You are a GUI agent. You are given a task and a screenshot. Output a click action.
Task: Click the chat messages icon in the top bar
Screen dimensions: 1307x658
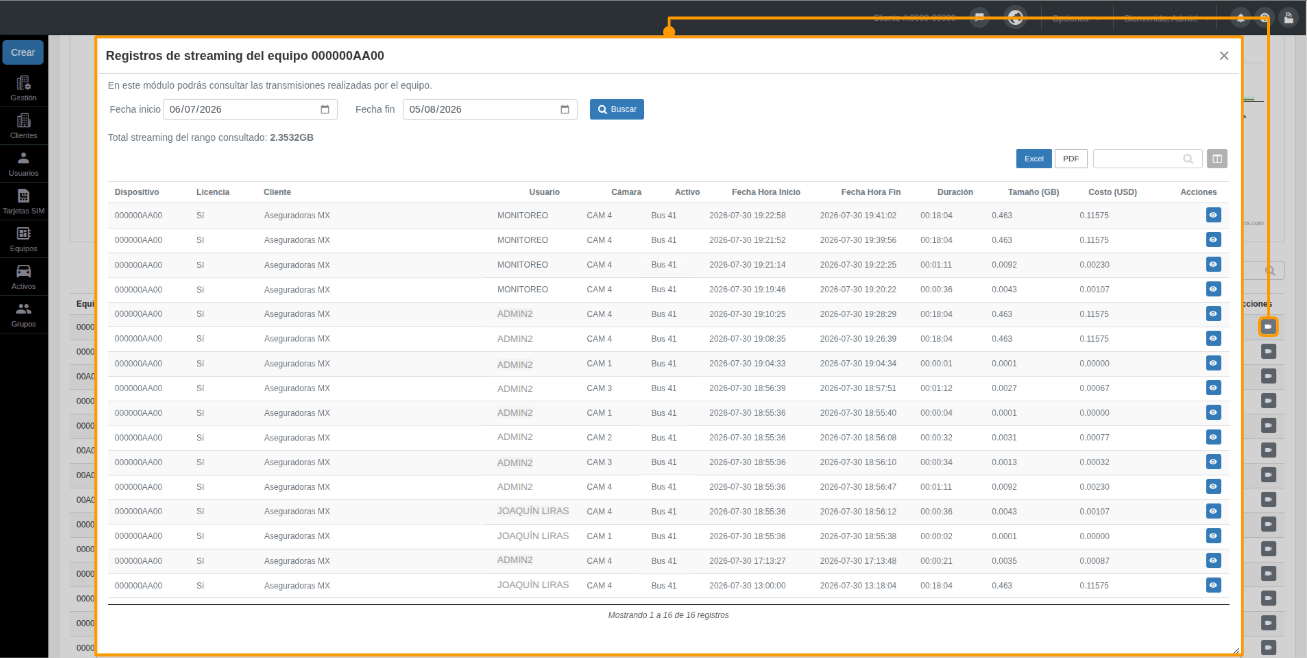(980, 17)
